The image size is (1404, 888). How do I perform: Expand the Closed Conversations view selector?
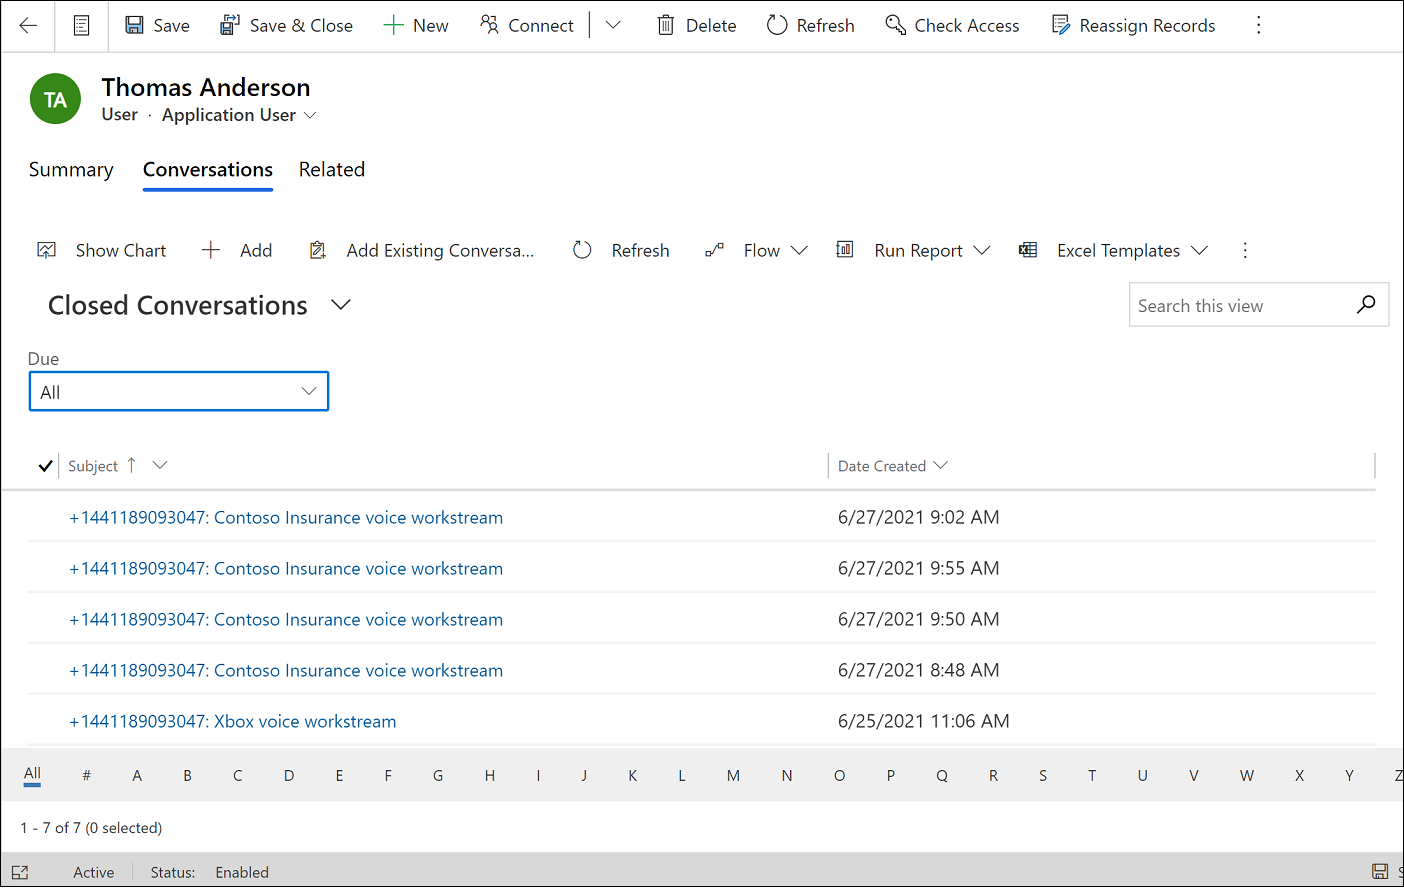(340, 305)
